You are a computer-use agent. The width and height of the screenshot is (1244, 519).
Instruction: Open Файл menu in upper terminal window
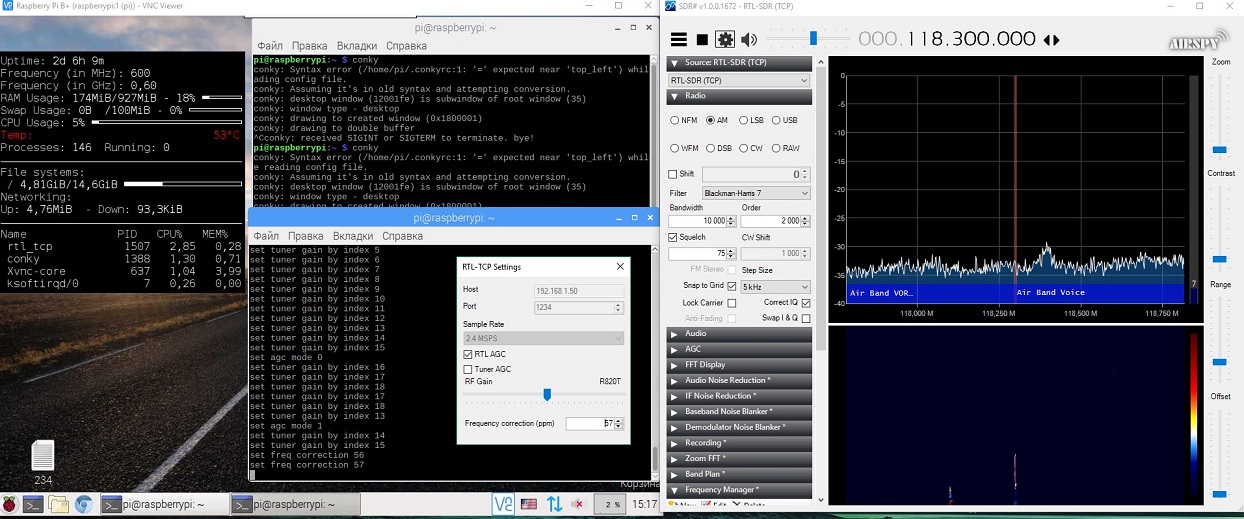[270, 46]
